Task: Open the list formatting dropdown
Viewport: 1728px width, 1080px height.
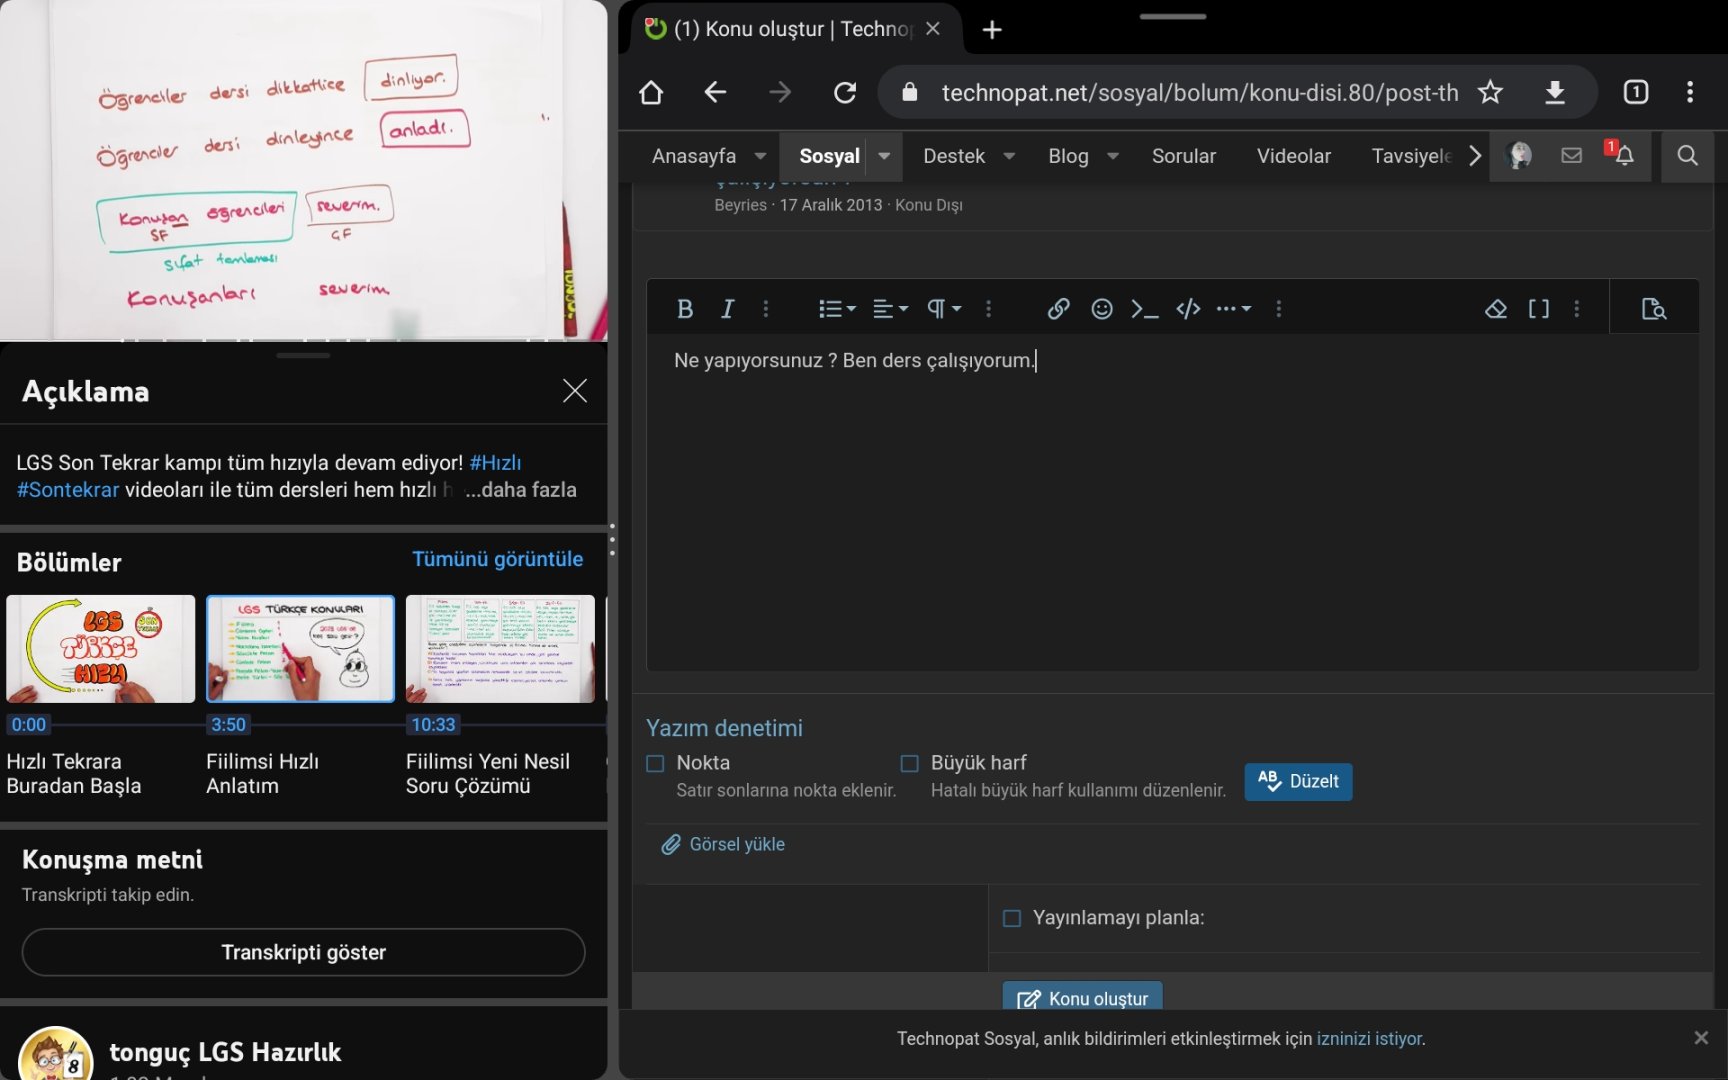Action: (x=837, y=309)
